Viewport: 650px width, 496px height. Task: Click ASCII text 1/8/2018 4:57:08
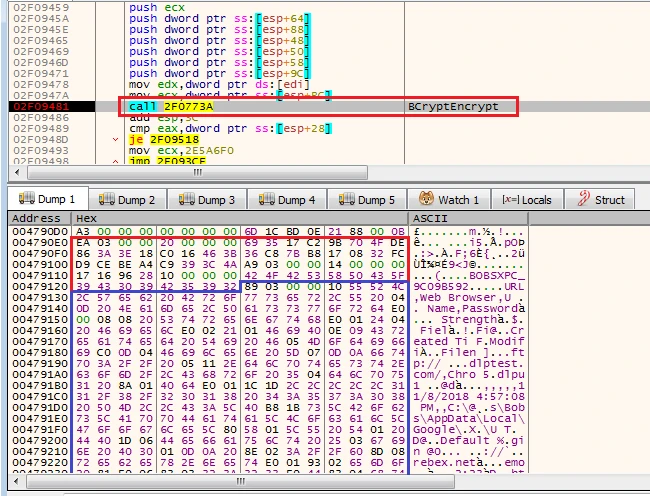[469, 397]
